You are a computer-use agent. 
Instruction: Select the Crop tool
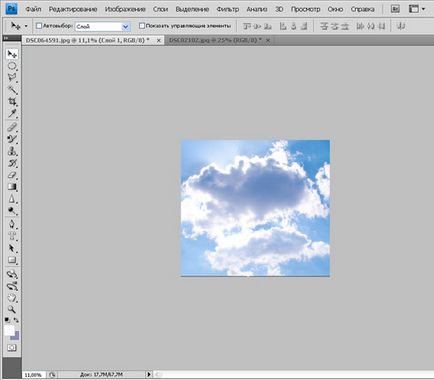[12, 102]
